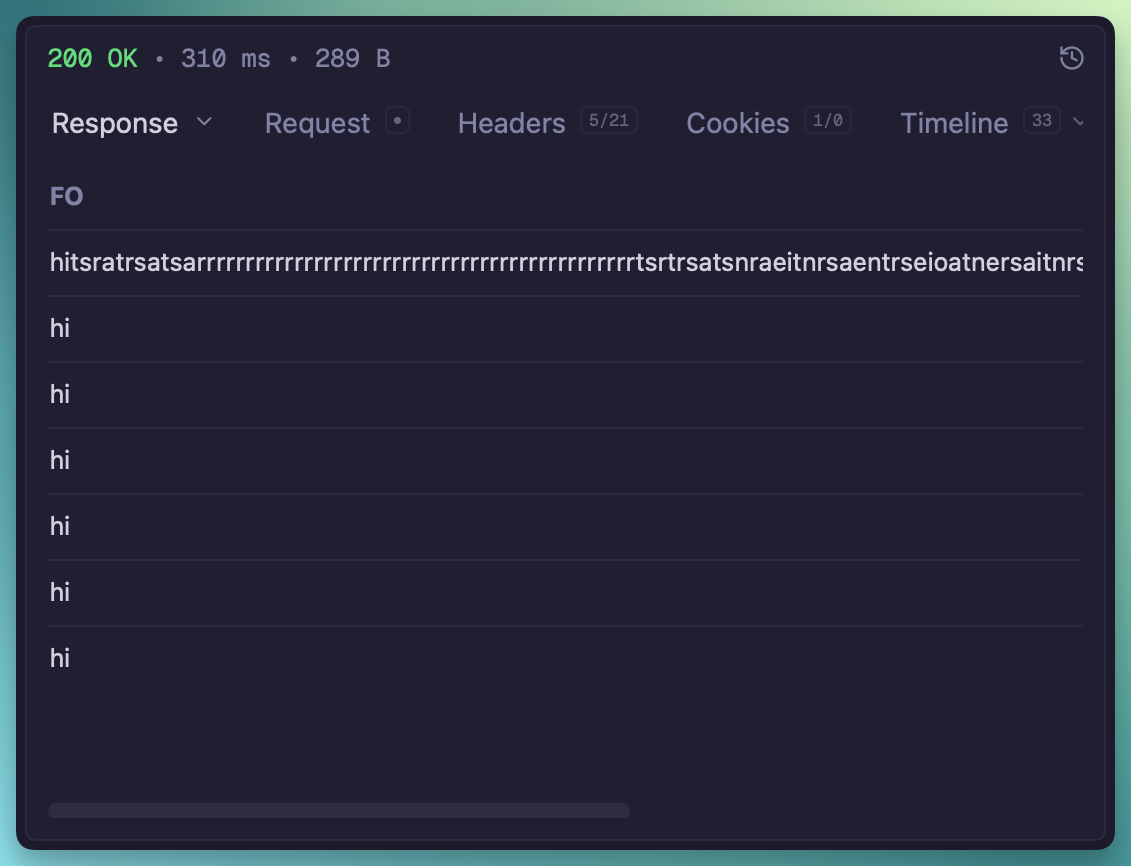The height and width of the screenshot is (866, 1131).
Task: Click the 1/0 badge next to Cookies
Action: click(827, 122)
